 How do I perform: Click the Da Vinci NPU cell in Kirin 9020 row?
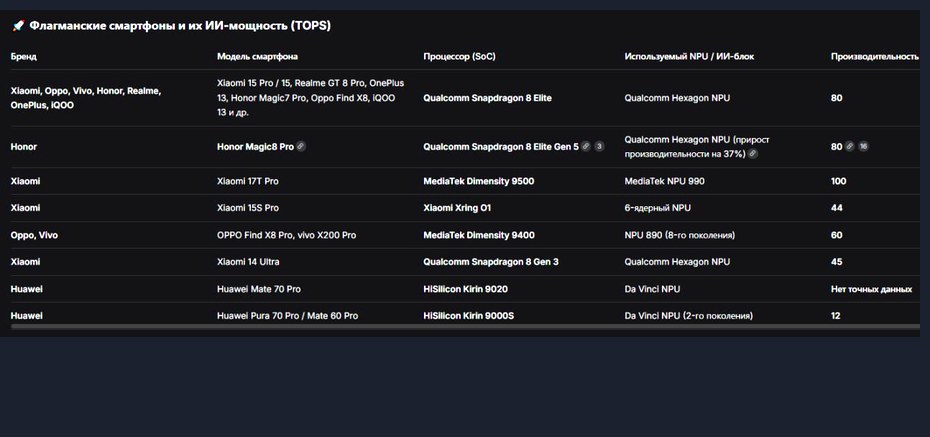652,289
